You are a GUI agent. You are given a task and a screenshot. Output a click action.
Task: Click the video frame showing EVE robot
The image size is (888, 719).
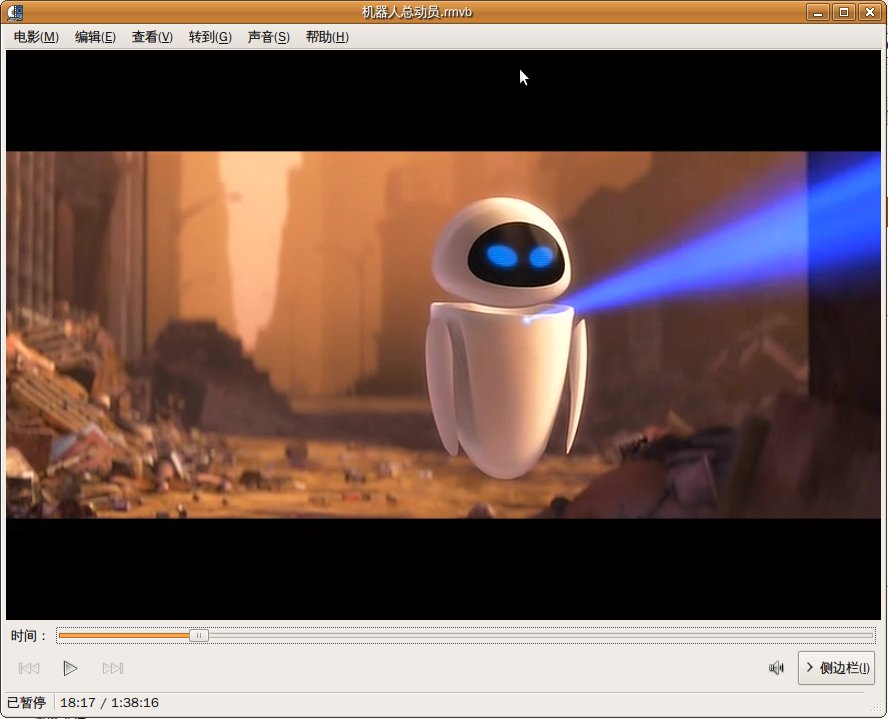coord(443,335)
